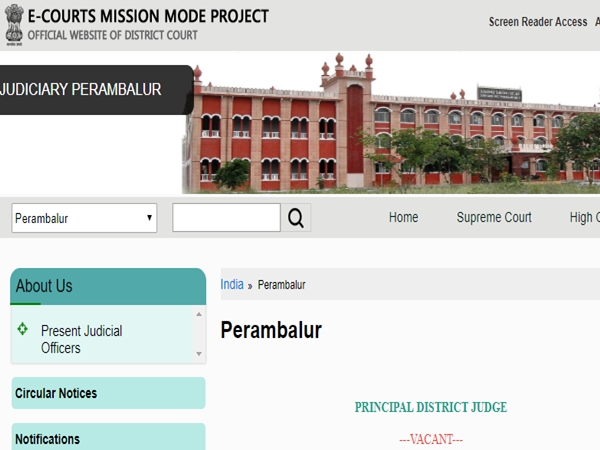Go to the Home menu item

click(x=403, y=218)
